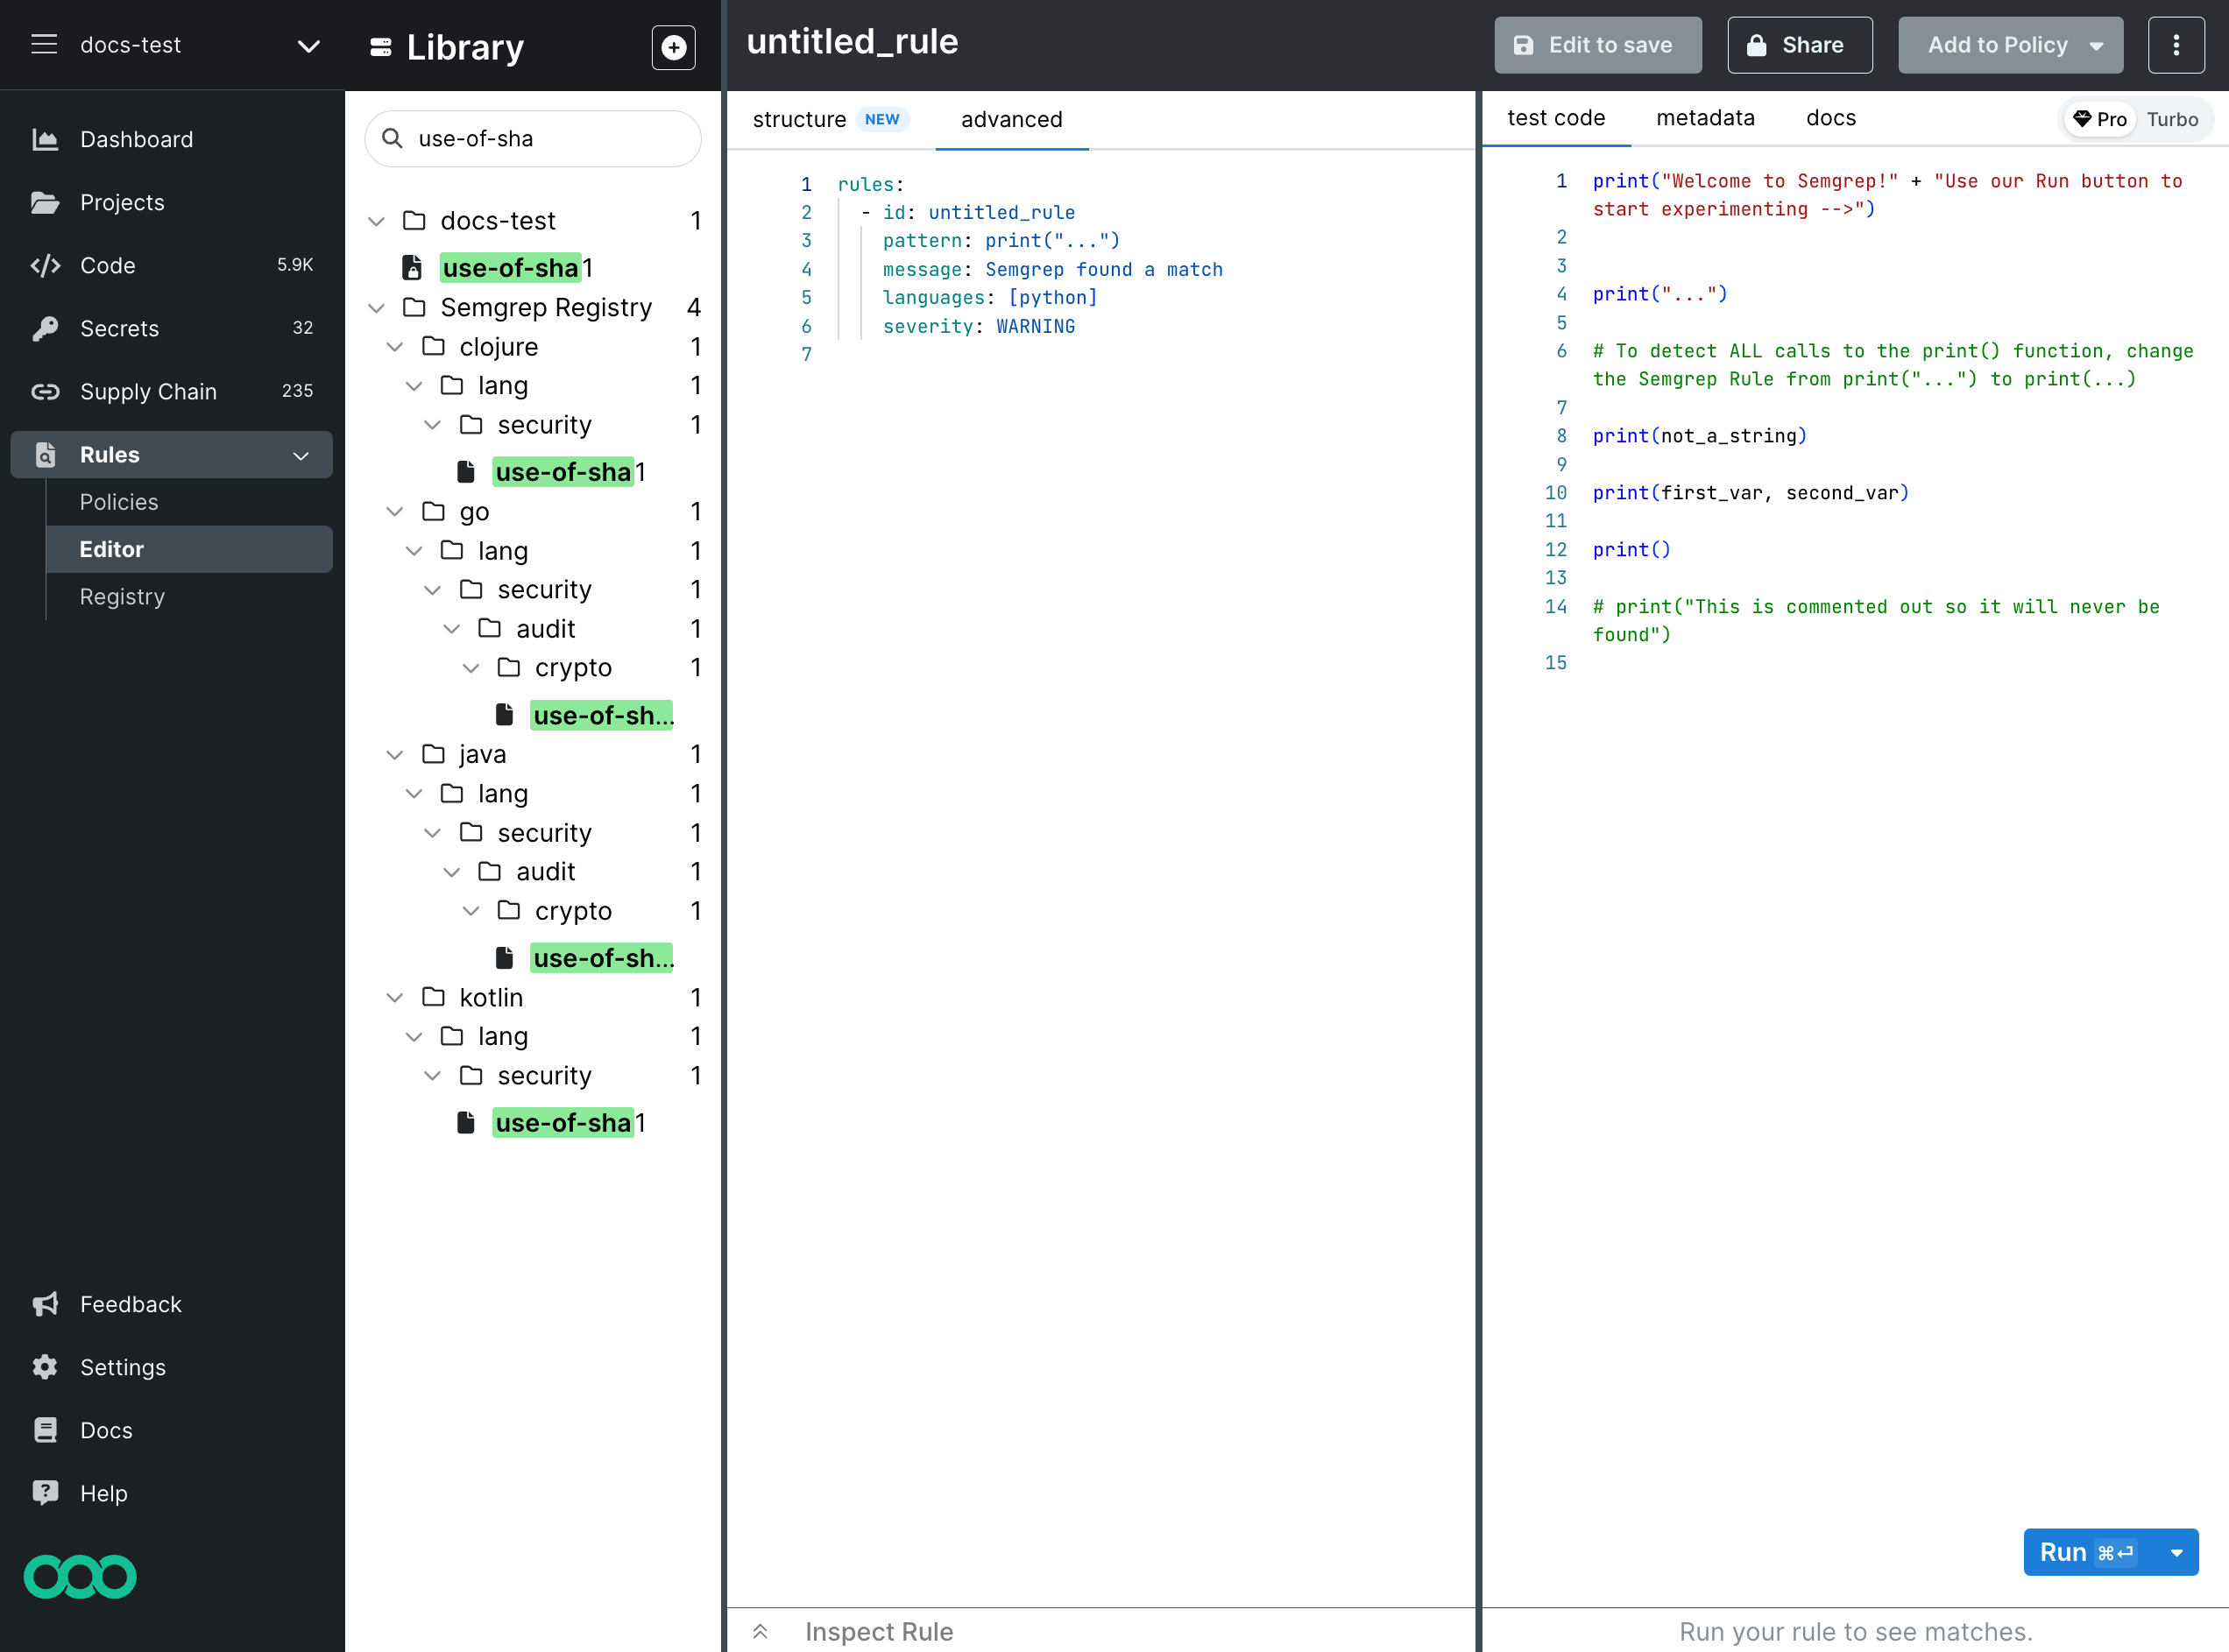Click the Supply Chain navigation icon

46,391
